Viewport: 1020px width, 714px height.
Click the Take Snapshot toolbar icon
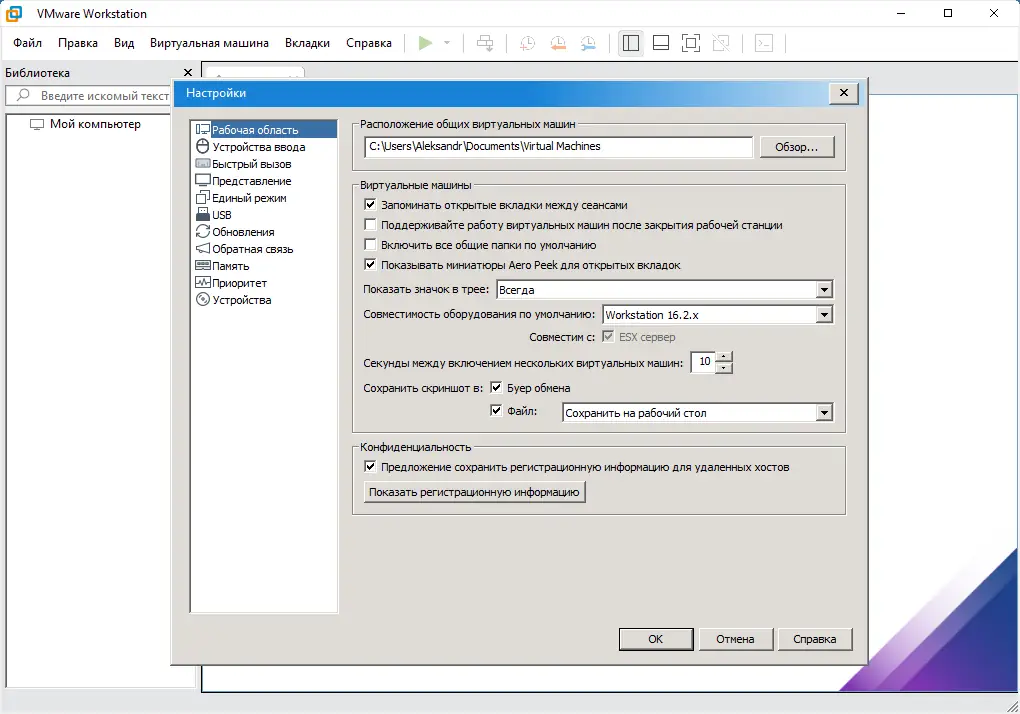click(528, 43)
